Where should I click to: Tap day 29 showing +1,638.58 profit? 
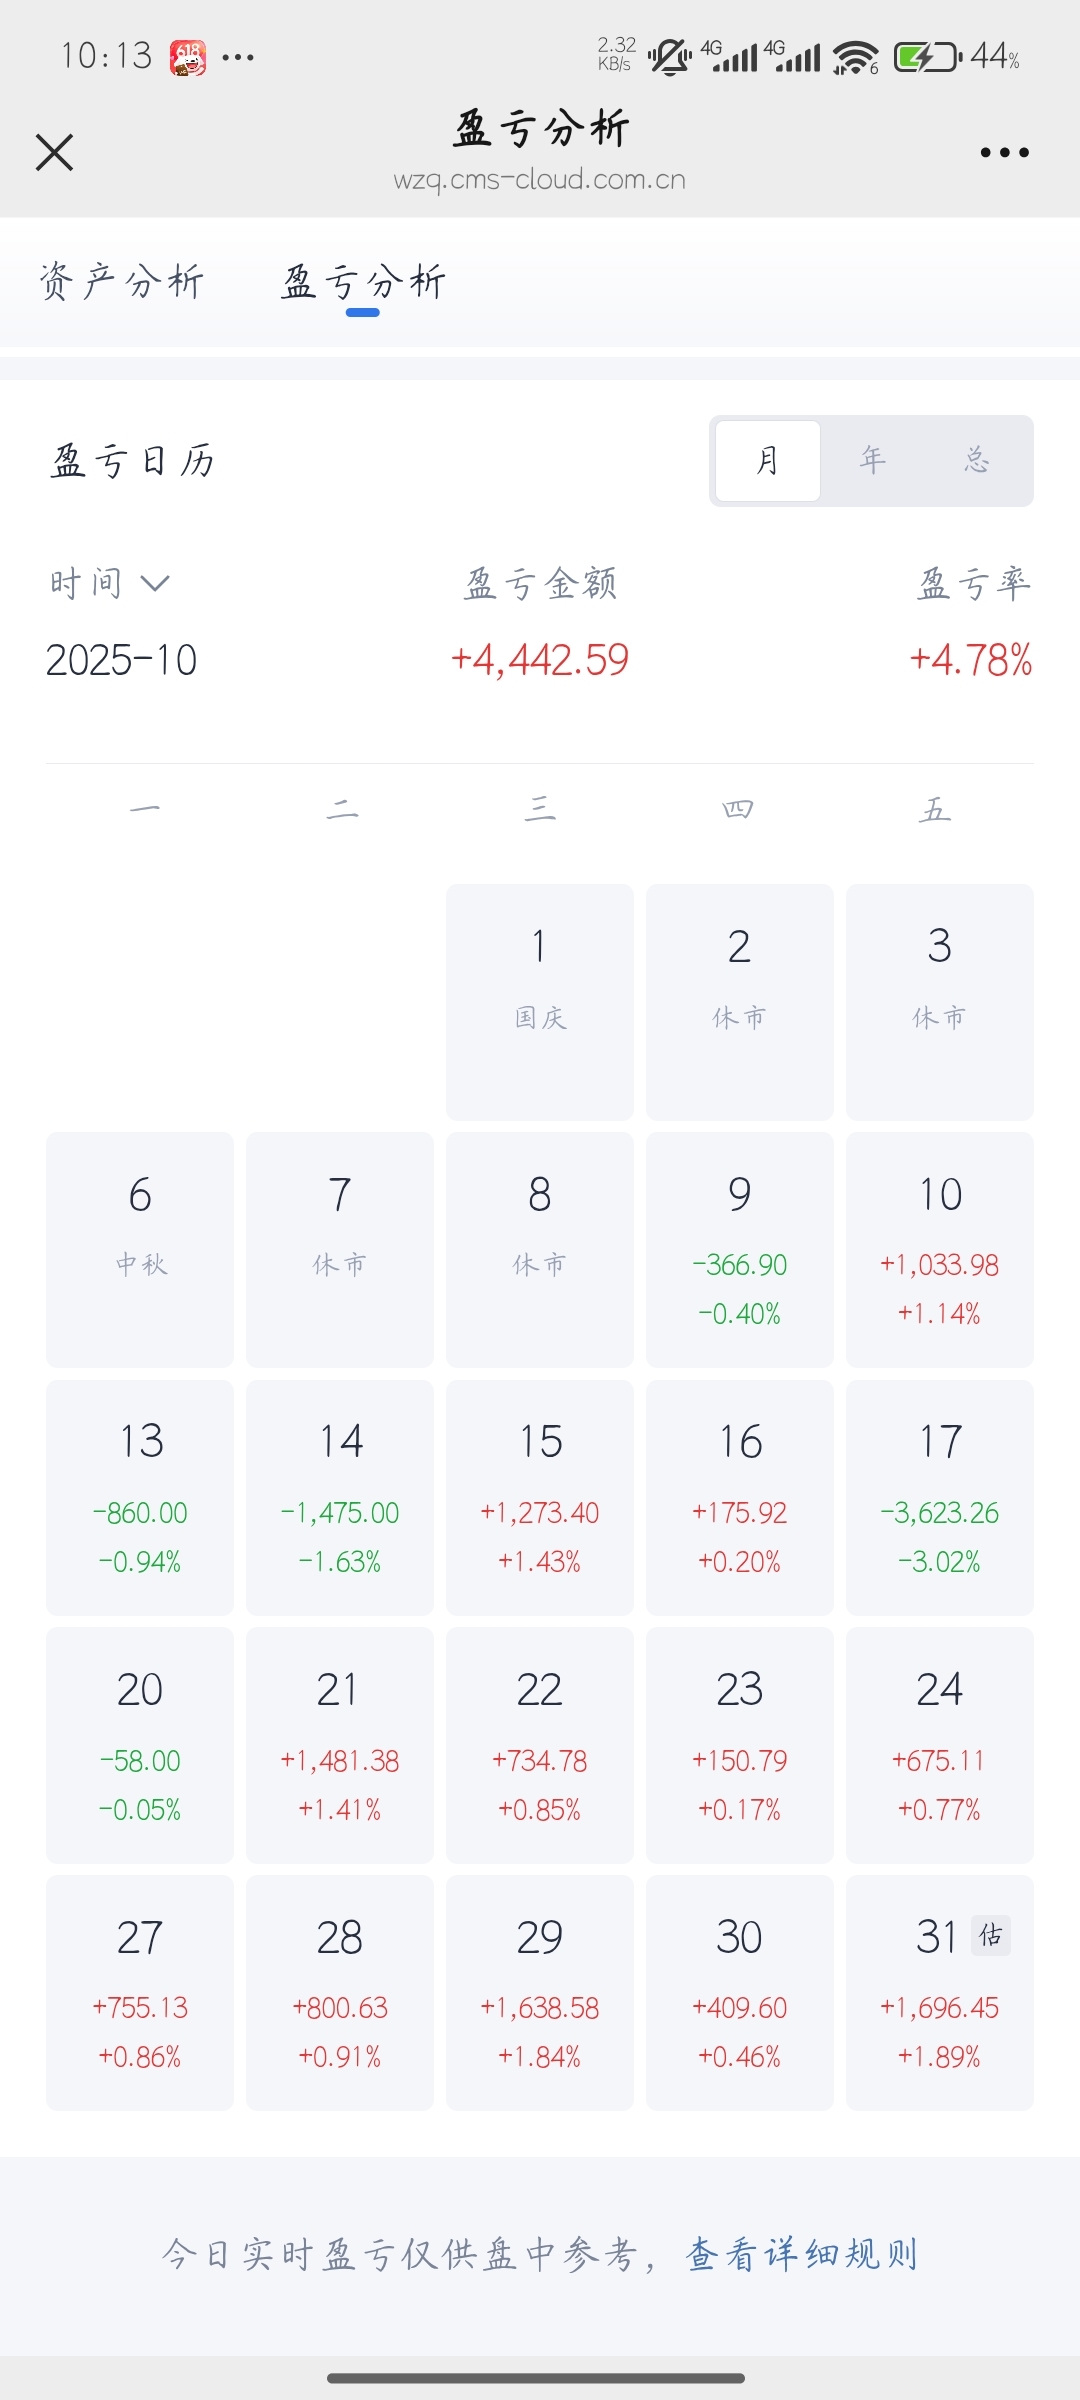[x=539, y=1992]
